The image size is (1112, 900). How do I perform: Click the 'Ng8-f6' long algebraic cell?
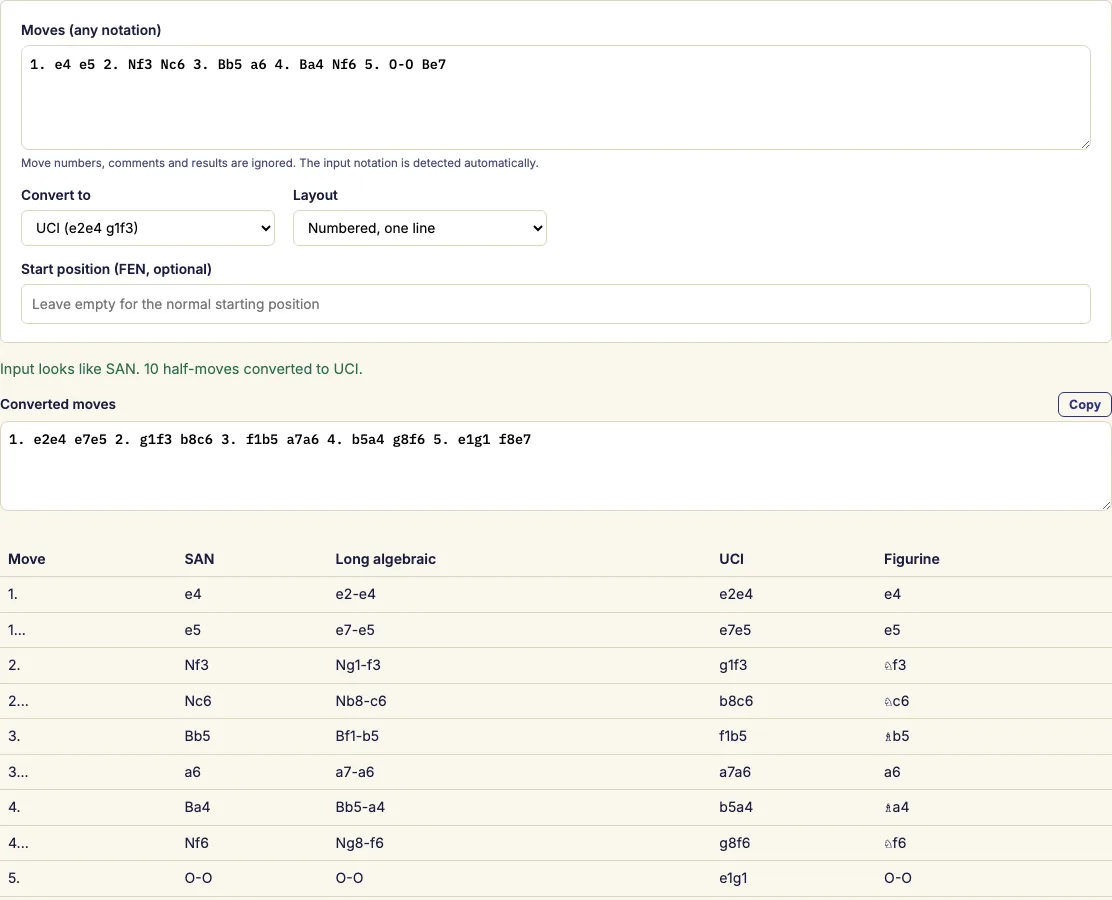(x=360, y=843)
